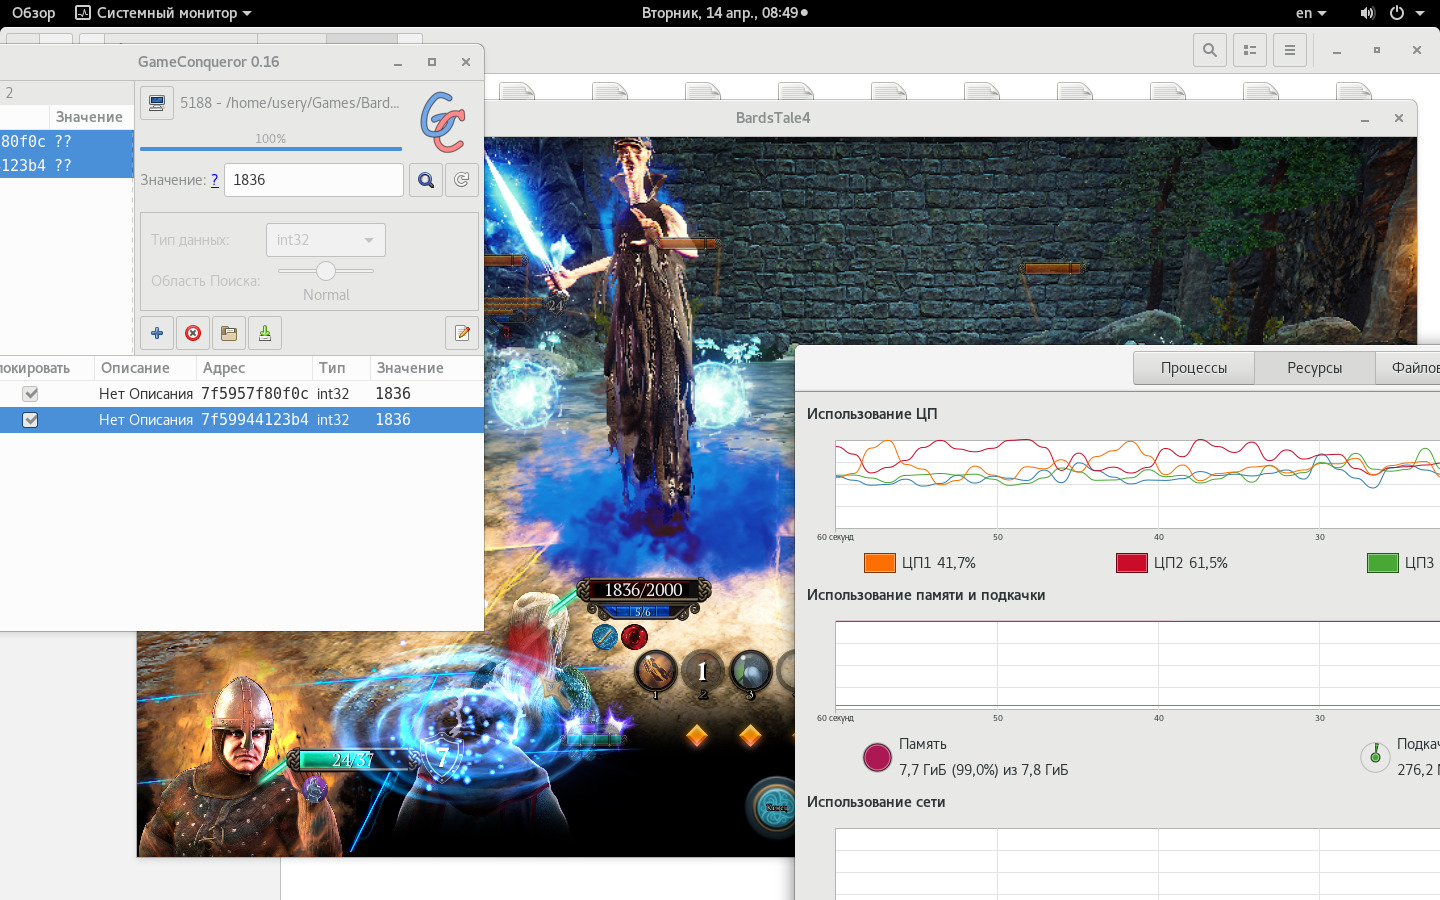1440x900 pixels.
Task: Open the value syntax help link
Action: (x=214, y=180)
